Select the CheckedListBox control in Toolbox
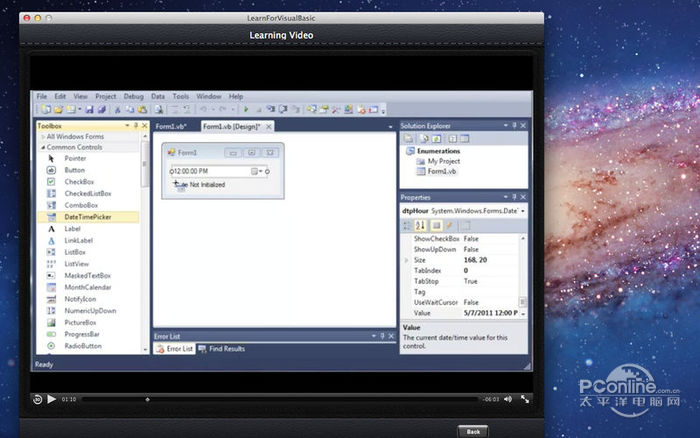 [87, 193]
